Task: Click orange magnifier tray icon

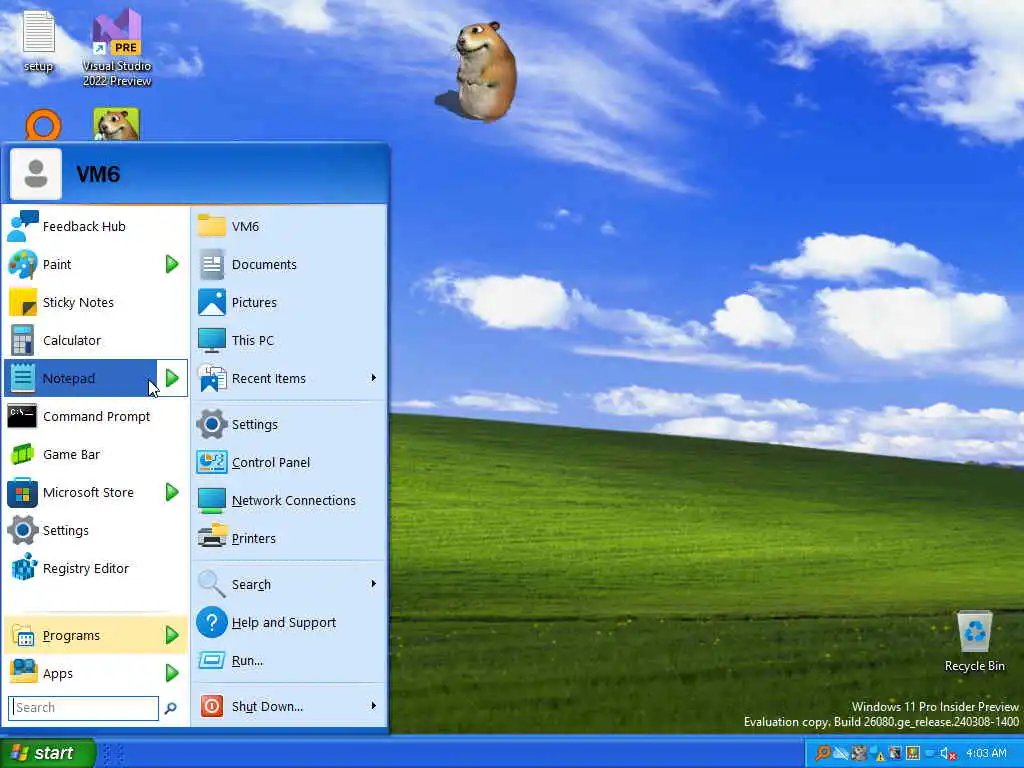Action: point(823,753)
